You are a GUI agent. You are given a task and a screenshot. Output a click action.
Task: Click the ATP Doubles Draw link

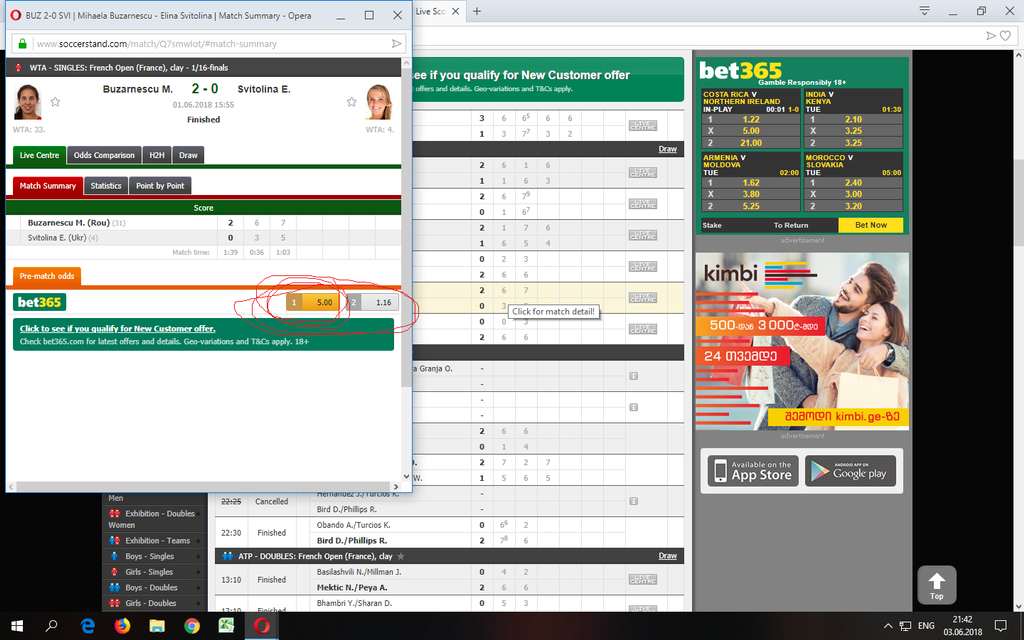(667, 556)
